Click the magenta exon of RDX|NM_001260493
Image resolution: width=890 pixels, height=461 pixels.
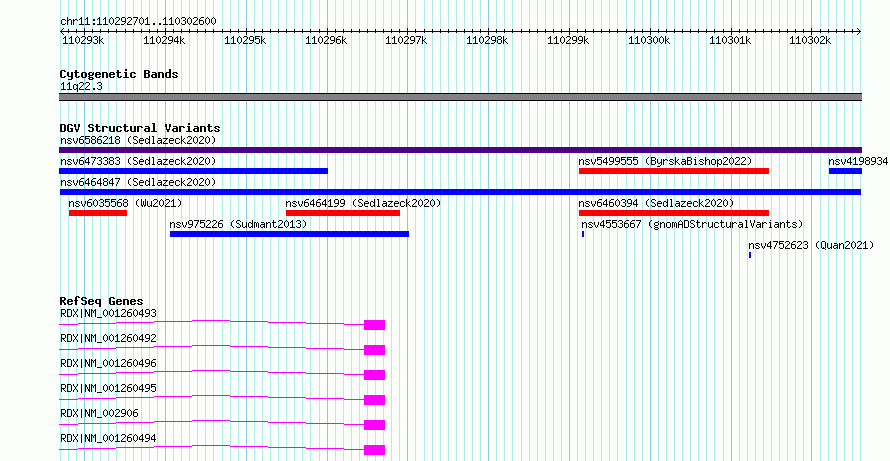(x=375, y=325)
